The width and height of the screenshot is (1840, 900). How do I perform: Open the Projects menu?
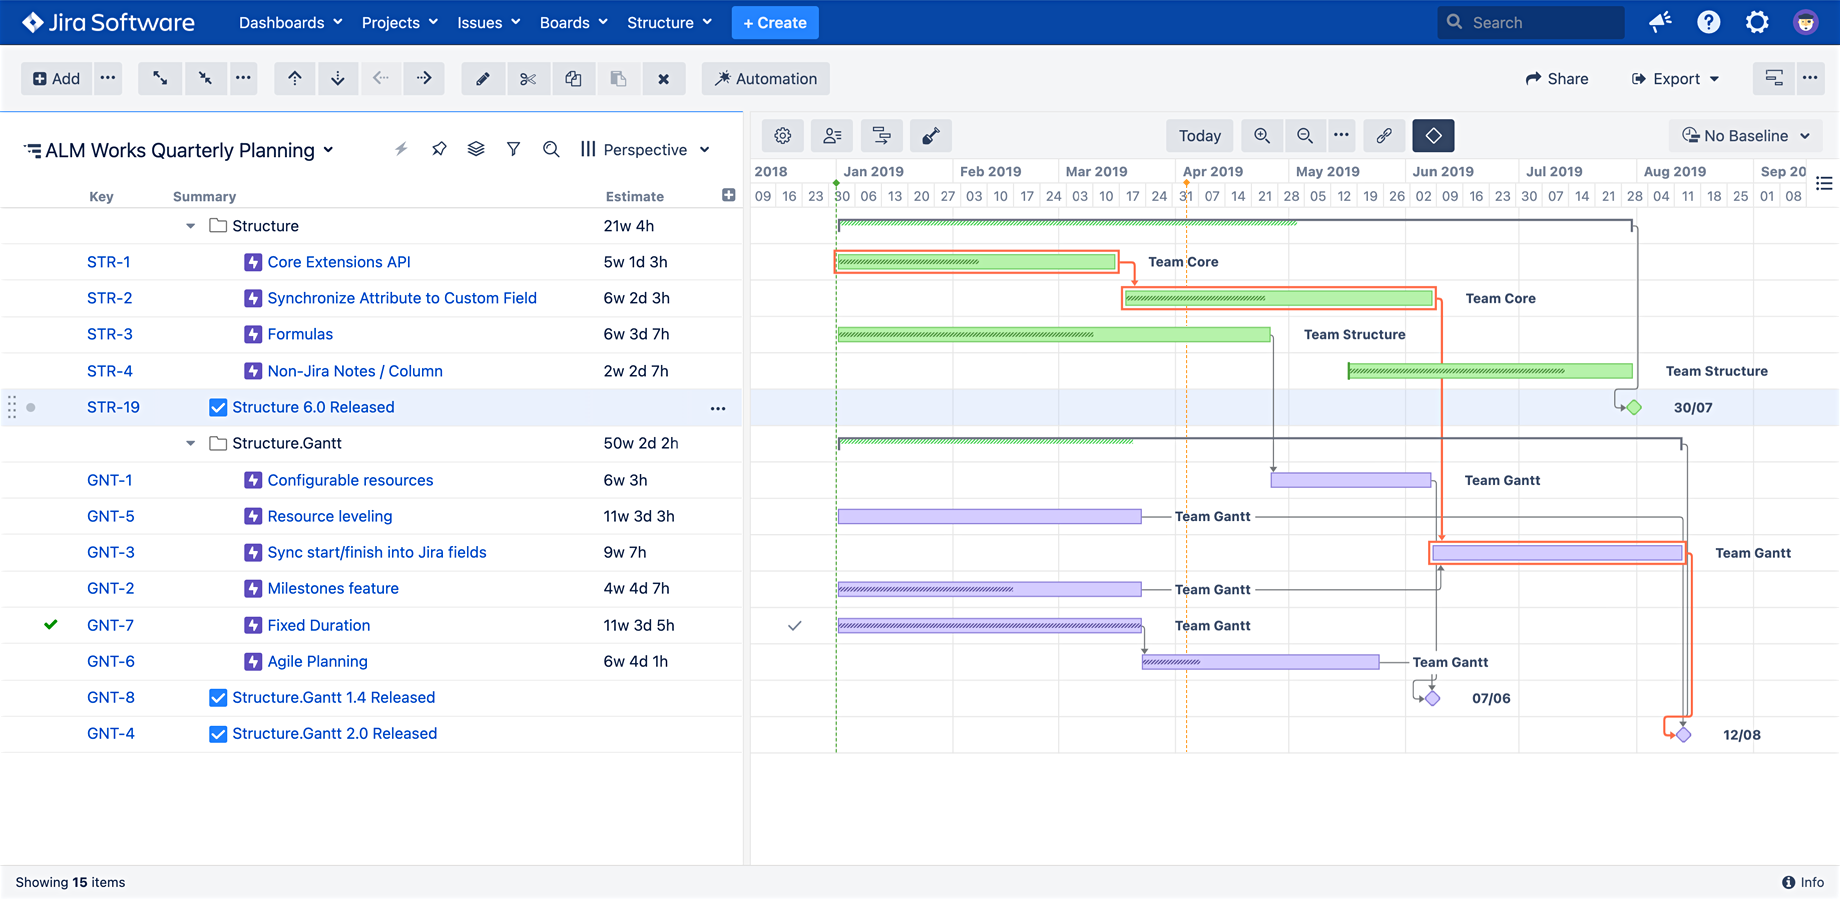coord(399,22)
